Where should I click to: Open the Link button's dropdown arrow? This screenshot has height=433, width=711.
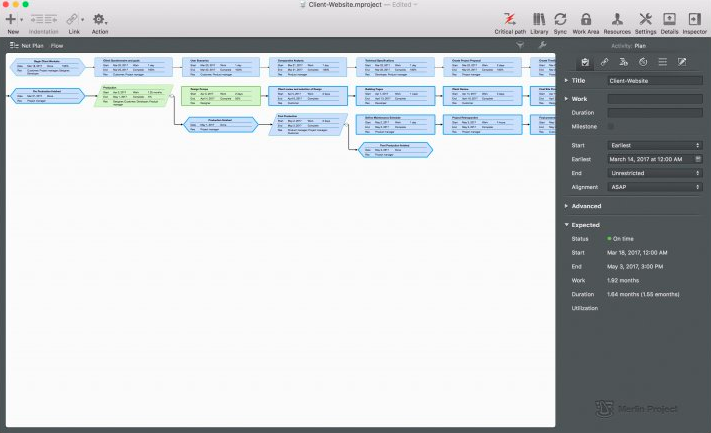tap(82, 20)
